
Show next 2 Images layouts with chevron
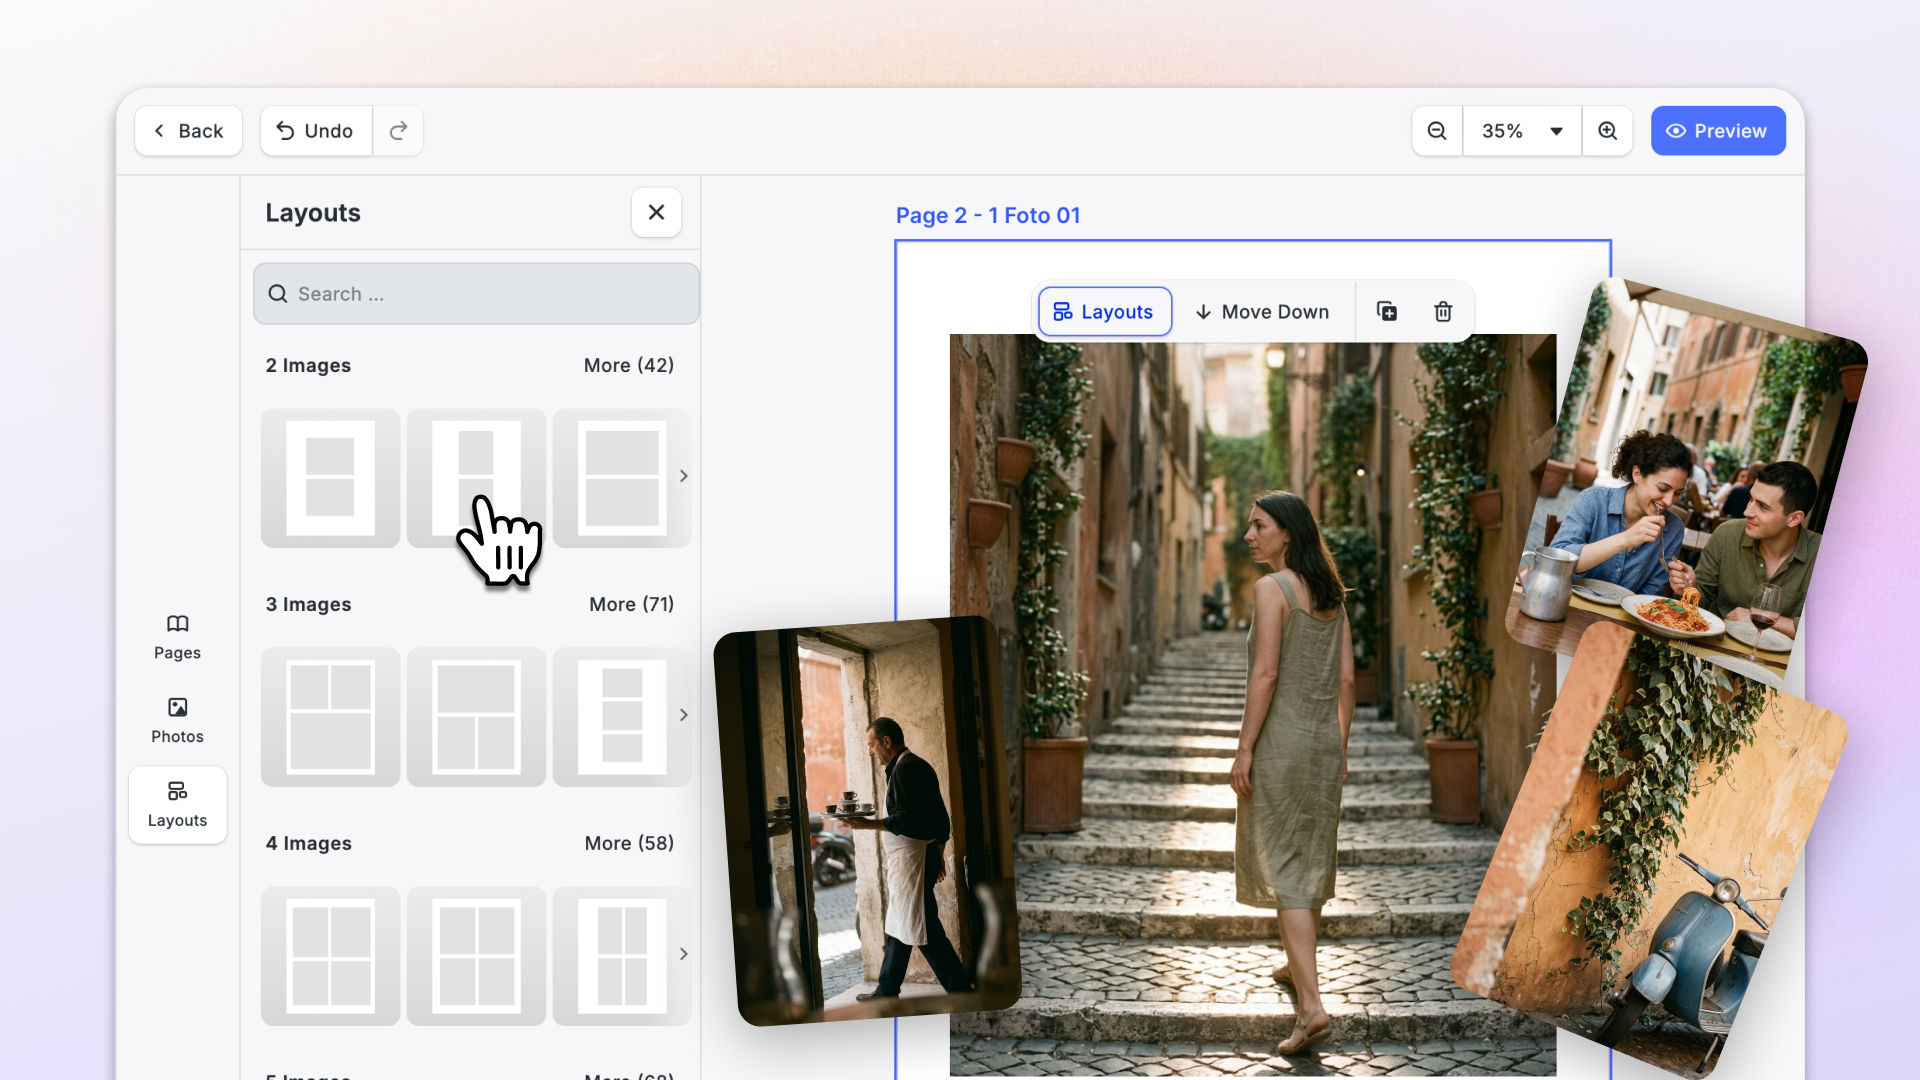coord(684,476)
